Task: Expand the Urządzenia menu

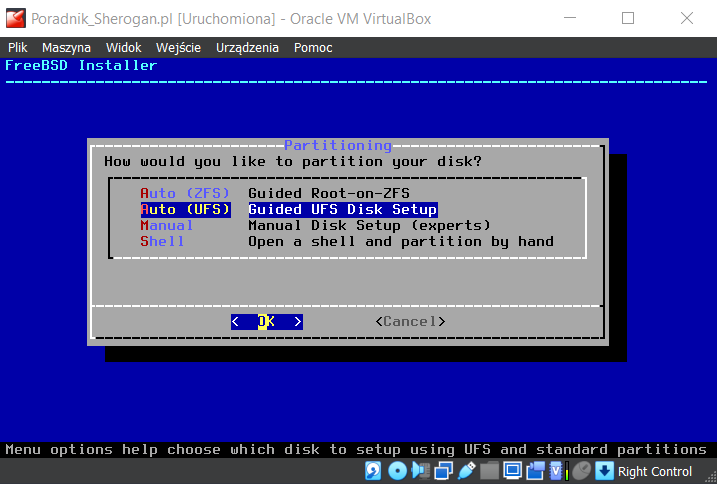Action: pyautogui.click(x=248, y=47)
